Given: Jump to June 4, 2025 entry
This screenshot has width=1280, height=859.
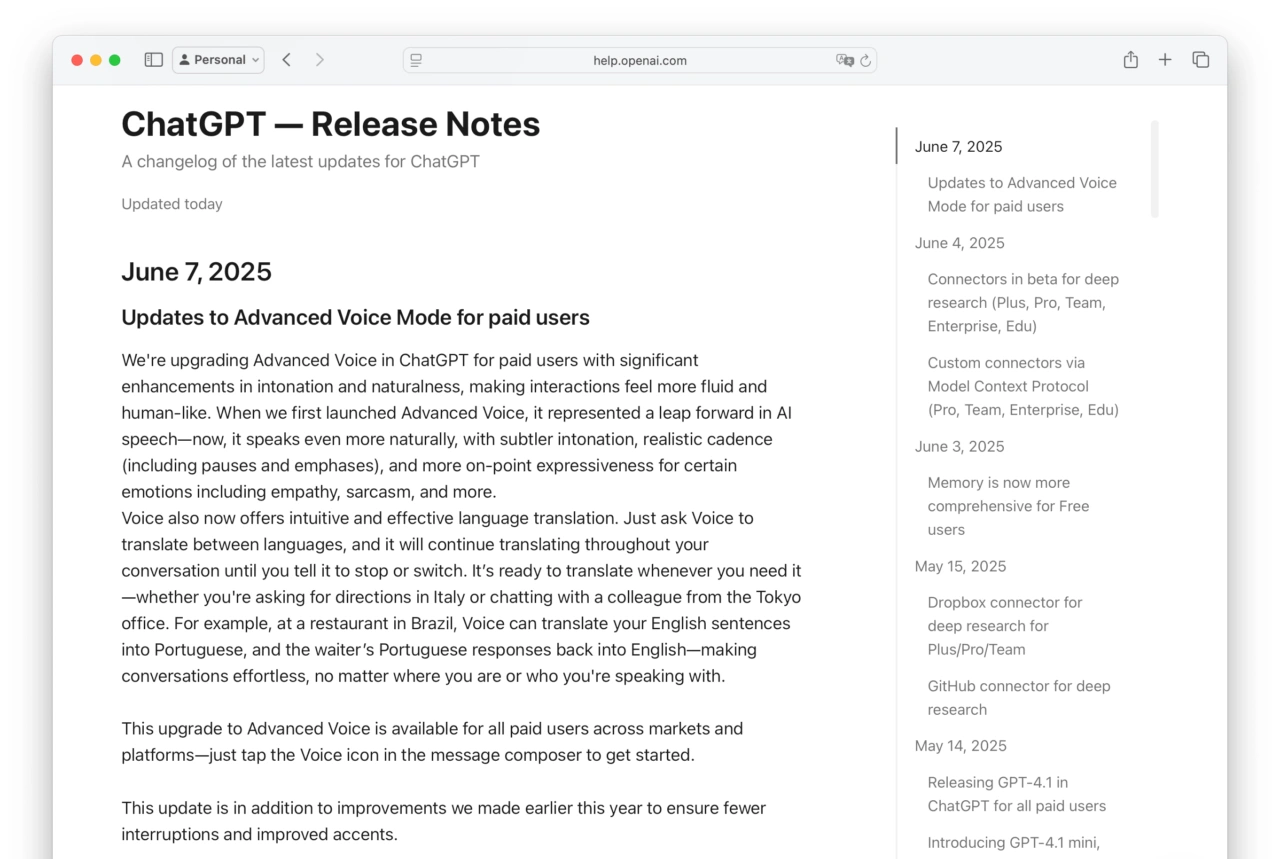Looking at the screenshot, I should tap(959, 243).
